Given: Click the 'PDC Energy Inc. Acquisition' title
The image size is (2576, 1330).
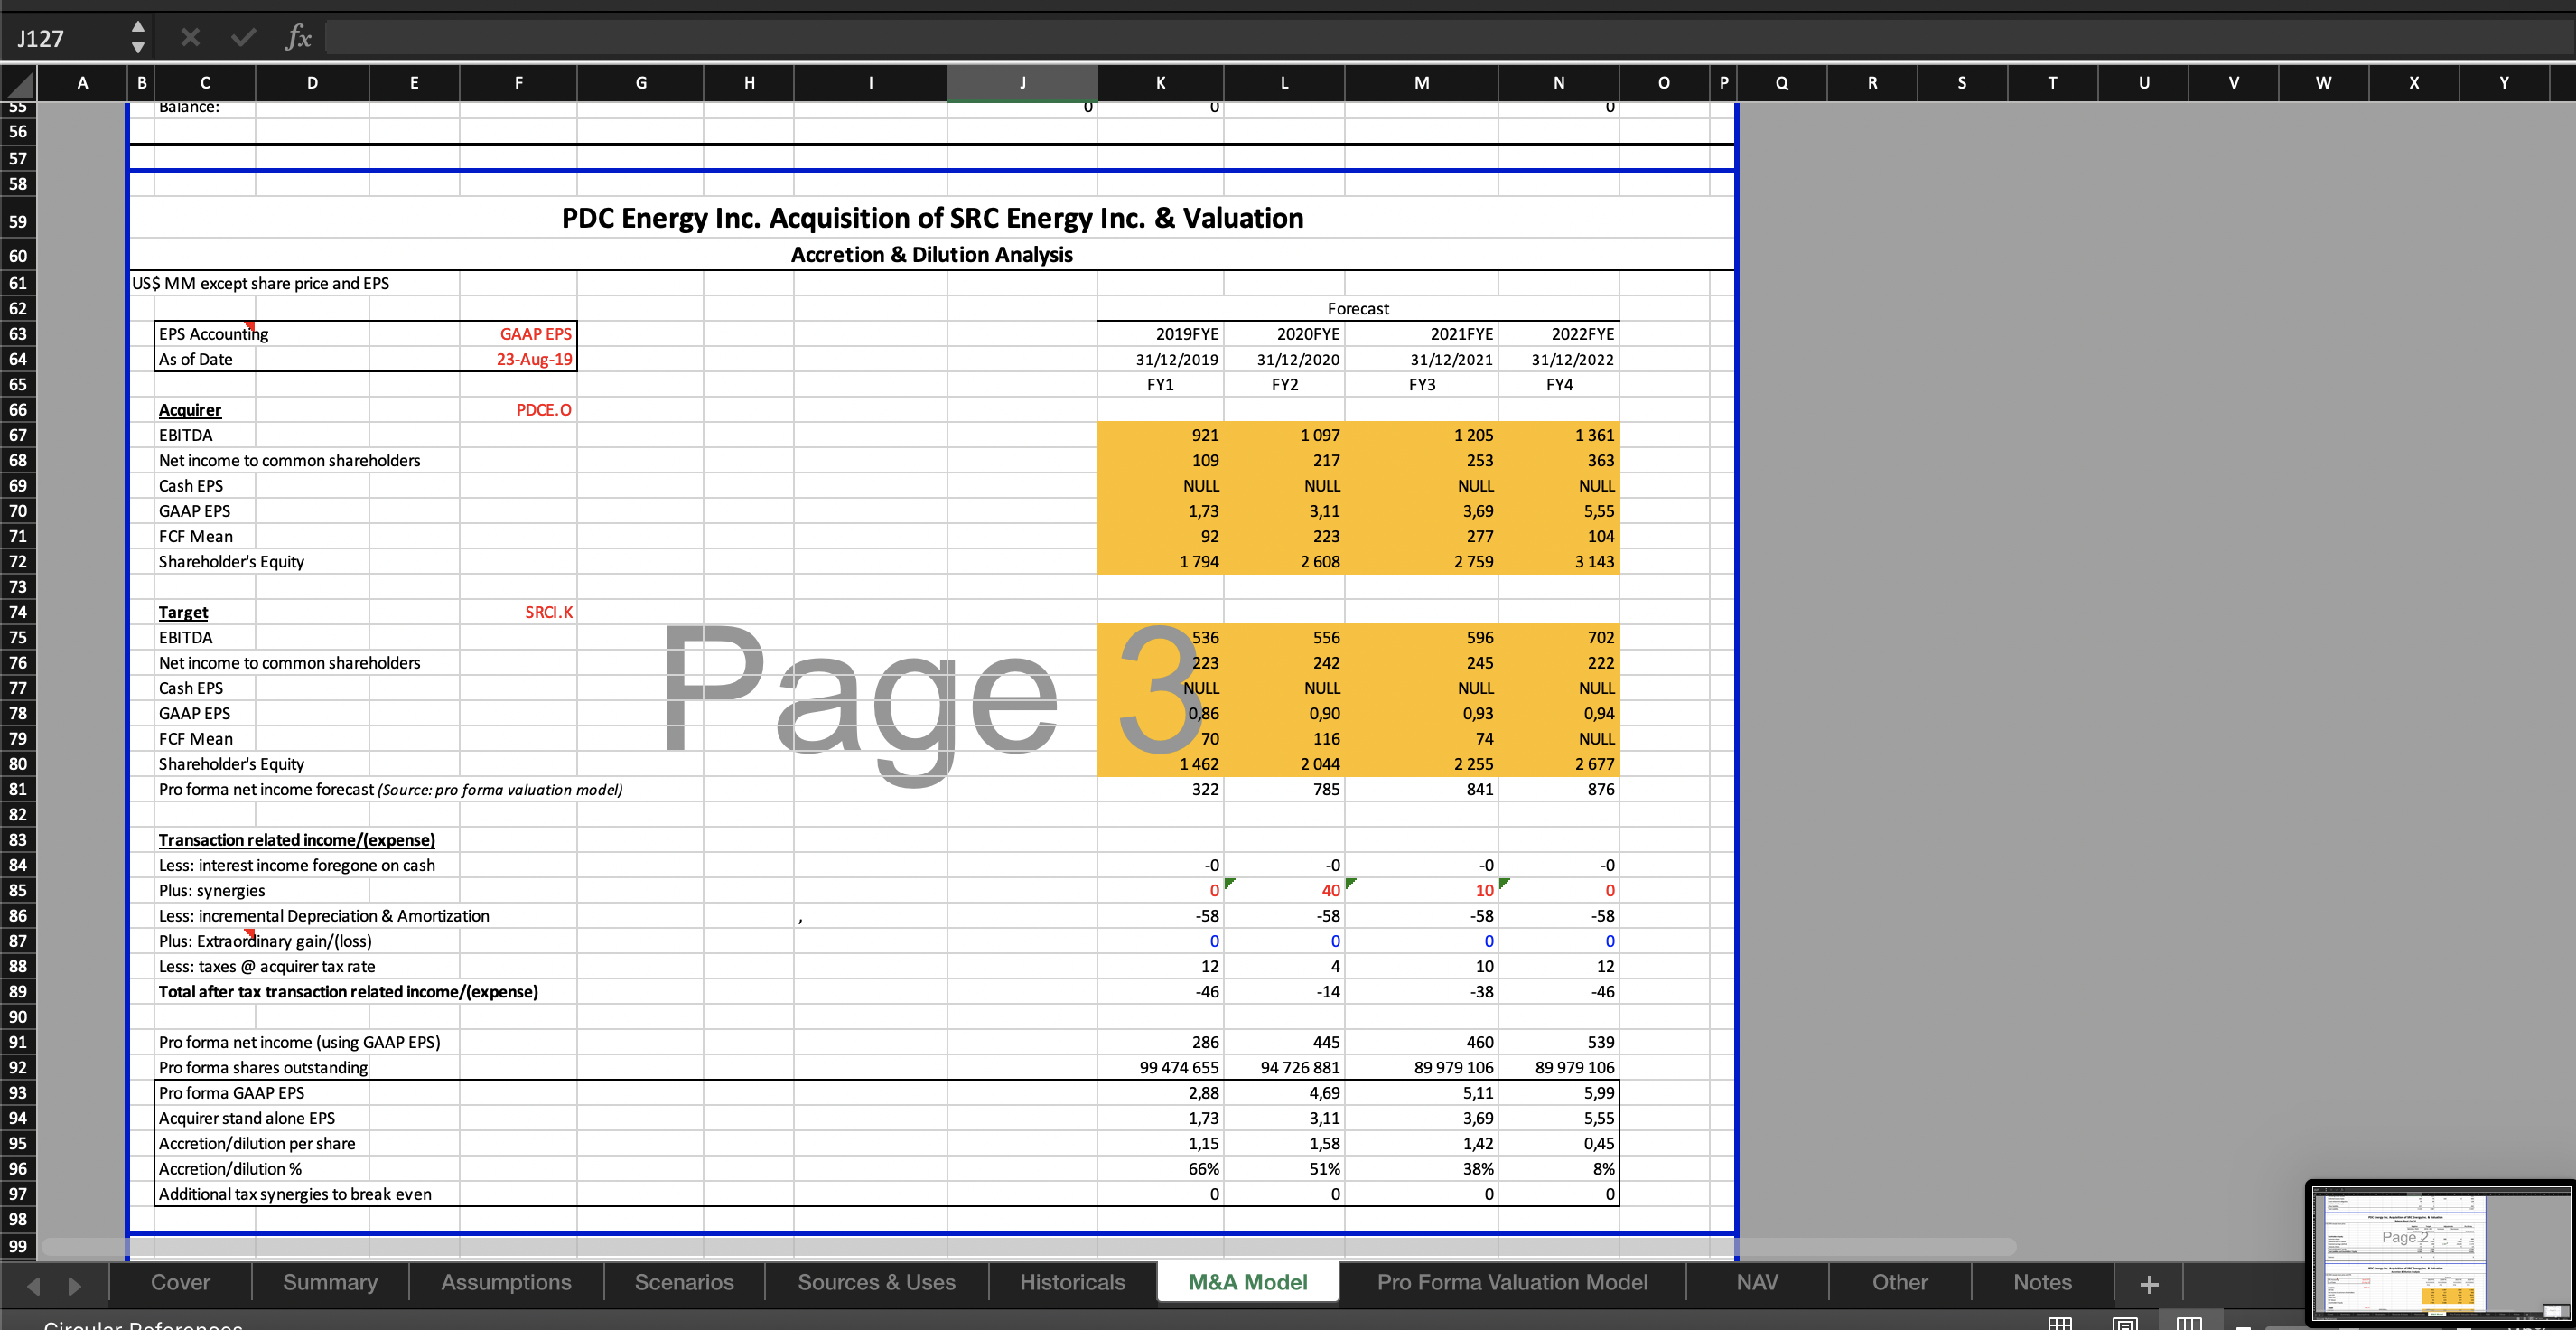Looking at the screenshot, I should (x=932, y=218).
